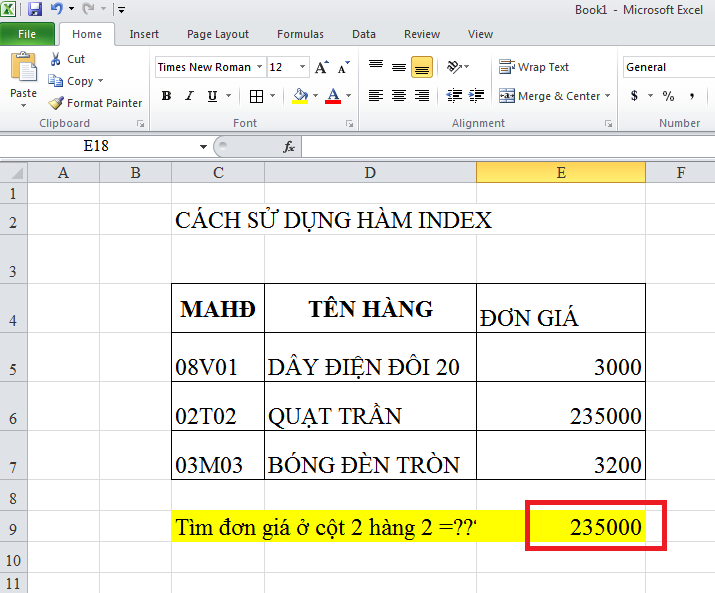This screenshot has height=593, width=715.
Task: Click the Orientation text angle icon
Action: tap(454, 67)
